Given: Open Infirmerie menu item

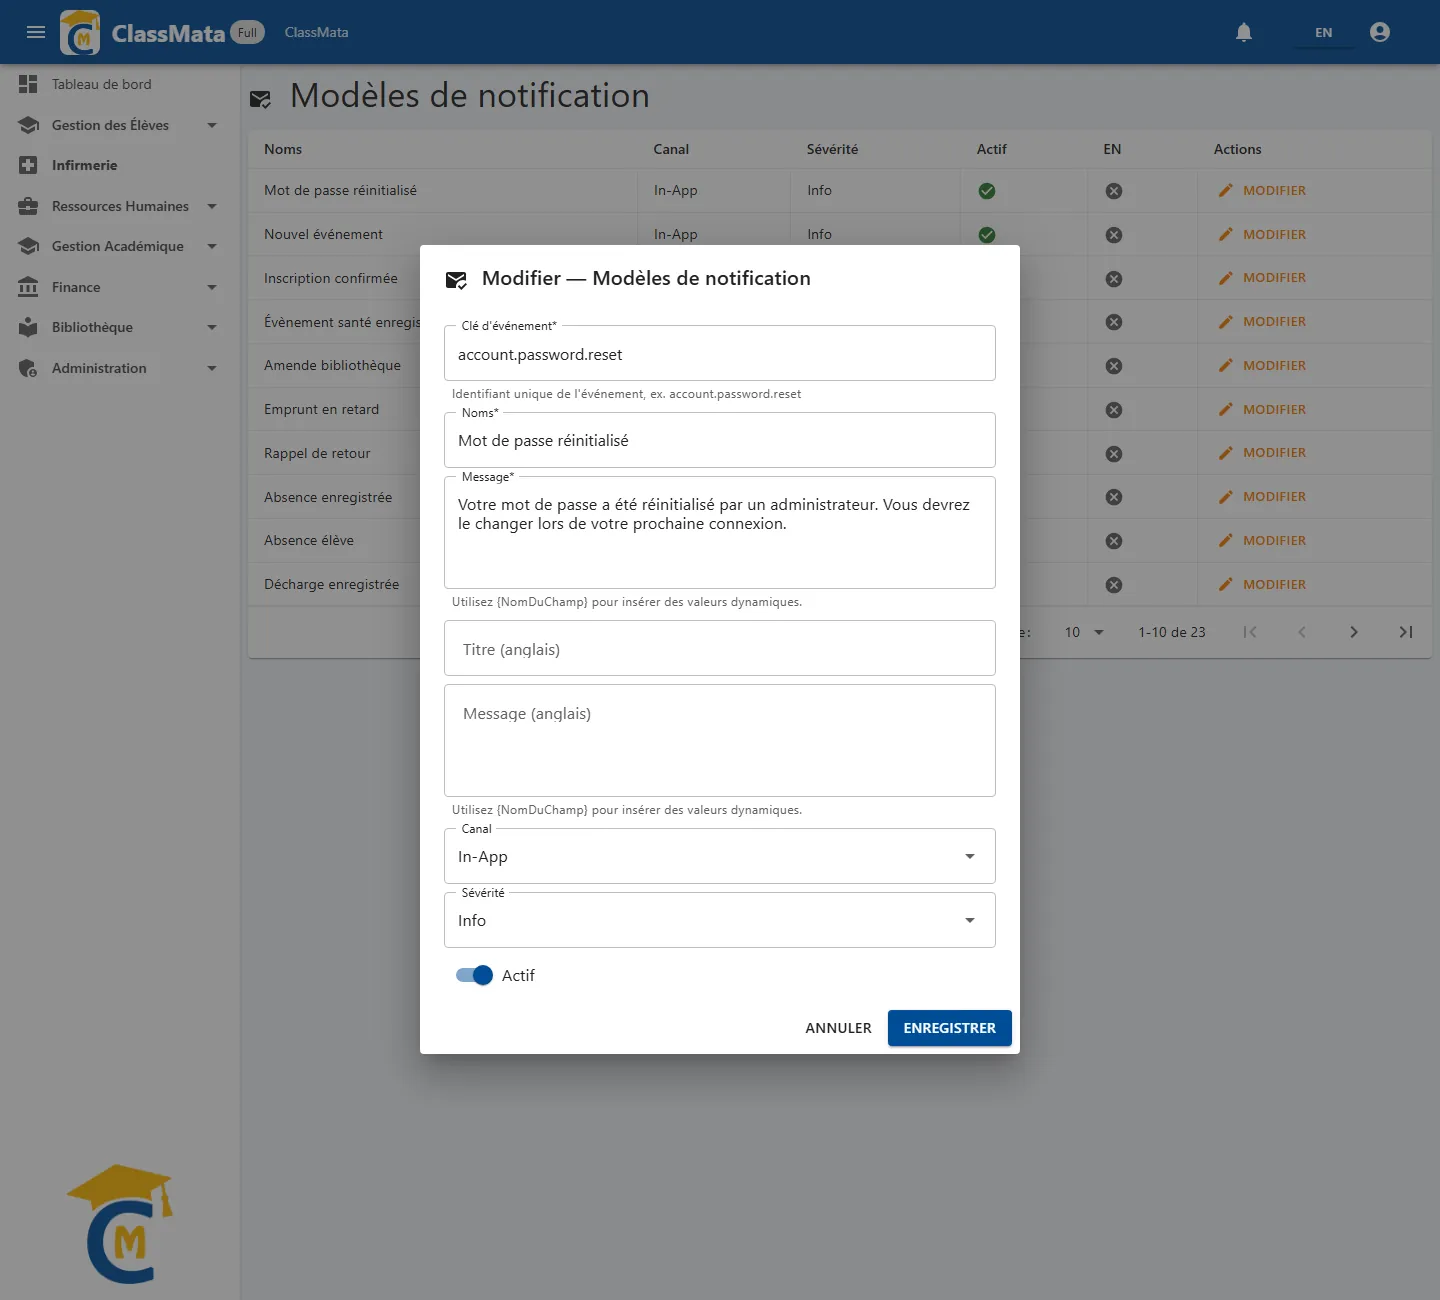Looking at the screenshot, I should point(118,165).
